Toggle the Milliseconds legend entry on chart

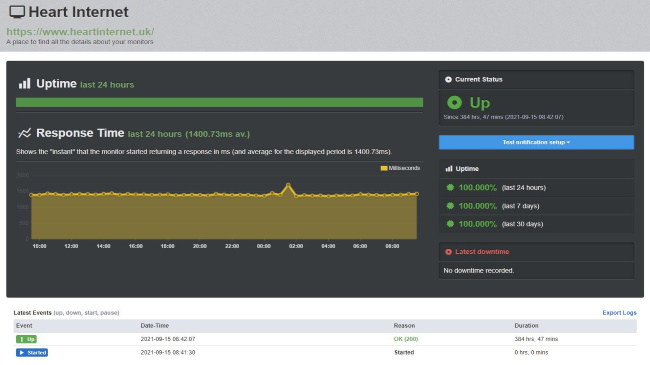click(400, 168)
